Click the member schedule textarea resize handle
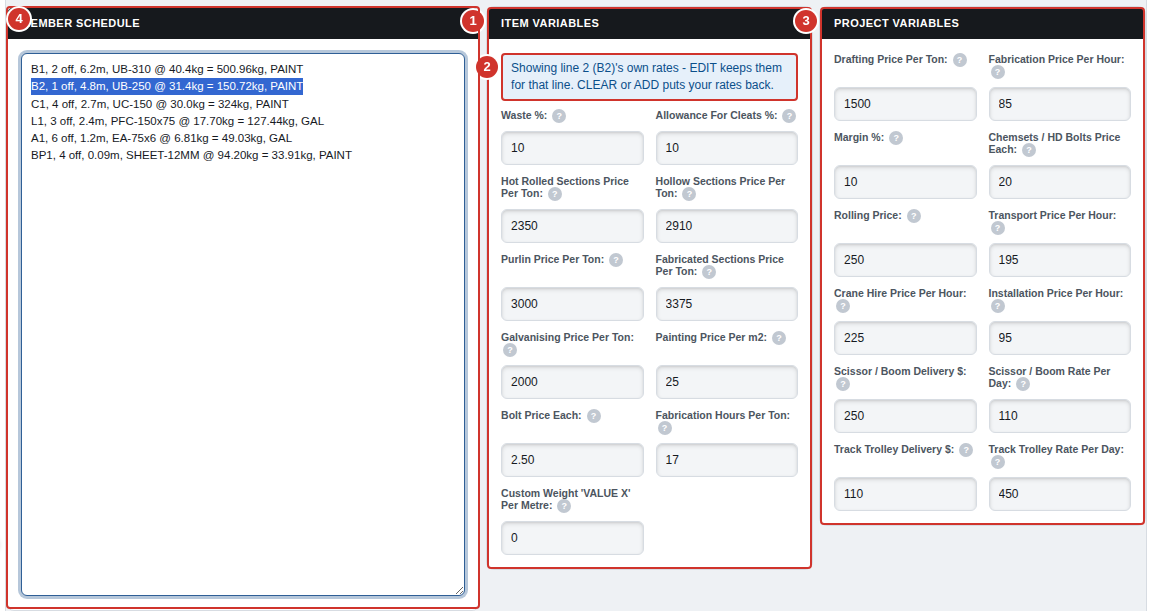The image size is (1152, 611). click(459, 590)
